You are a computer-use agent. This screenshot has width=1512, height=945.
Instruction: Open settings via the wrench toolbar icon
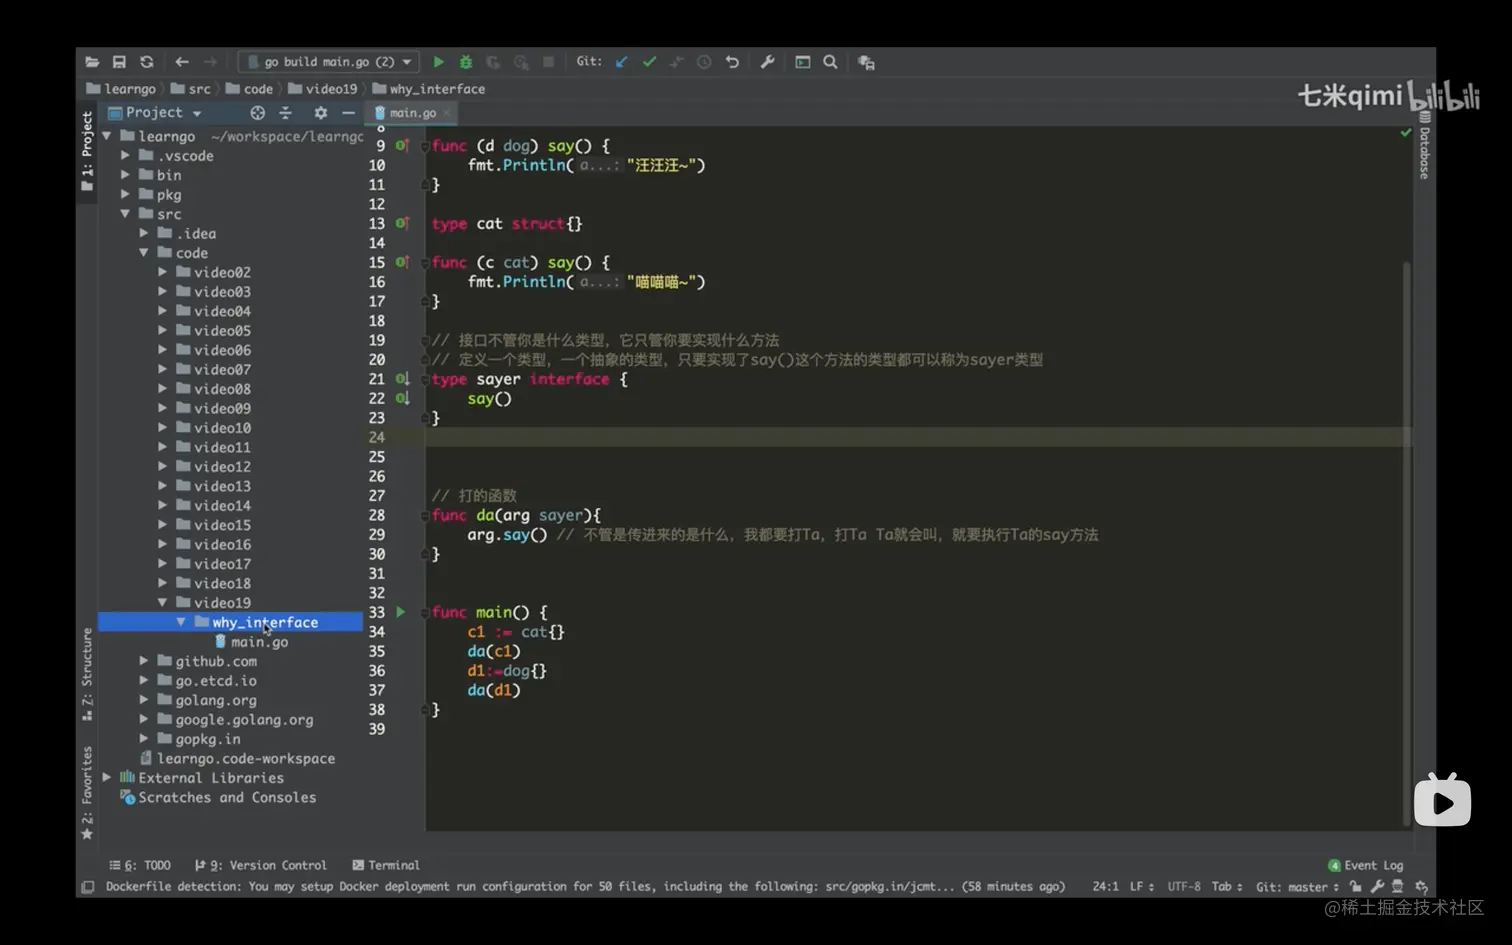tap(767, 62)
